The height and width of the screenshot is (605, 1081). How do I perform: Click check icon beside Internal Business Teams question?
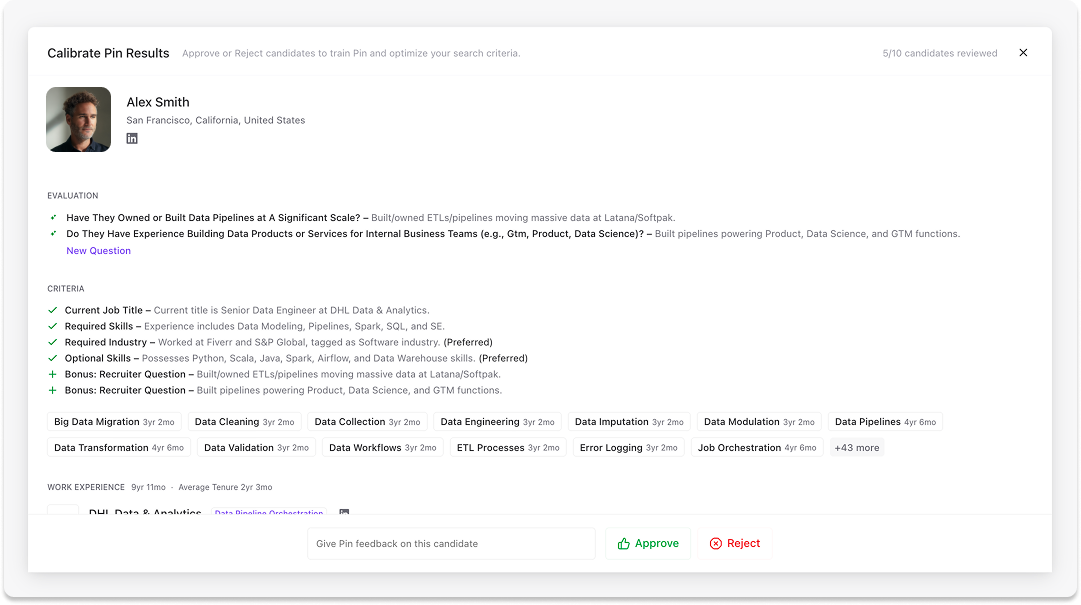53,234
